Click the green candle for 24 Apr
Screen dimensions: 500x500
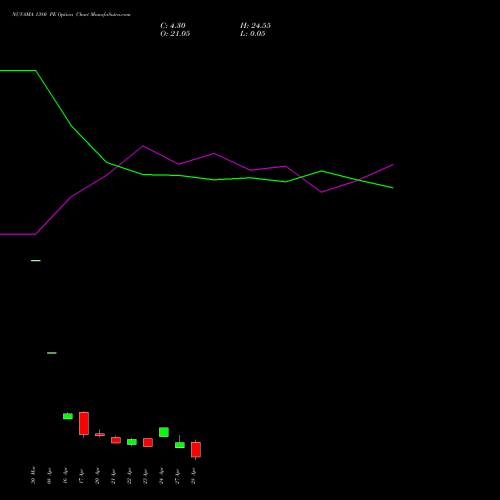[164, 432]
